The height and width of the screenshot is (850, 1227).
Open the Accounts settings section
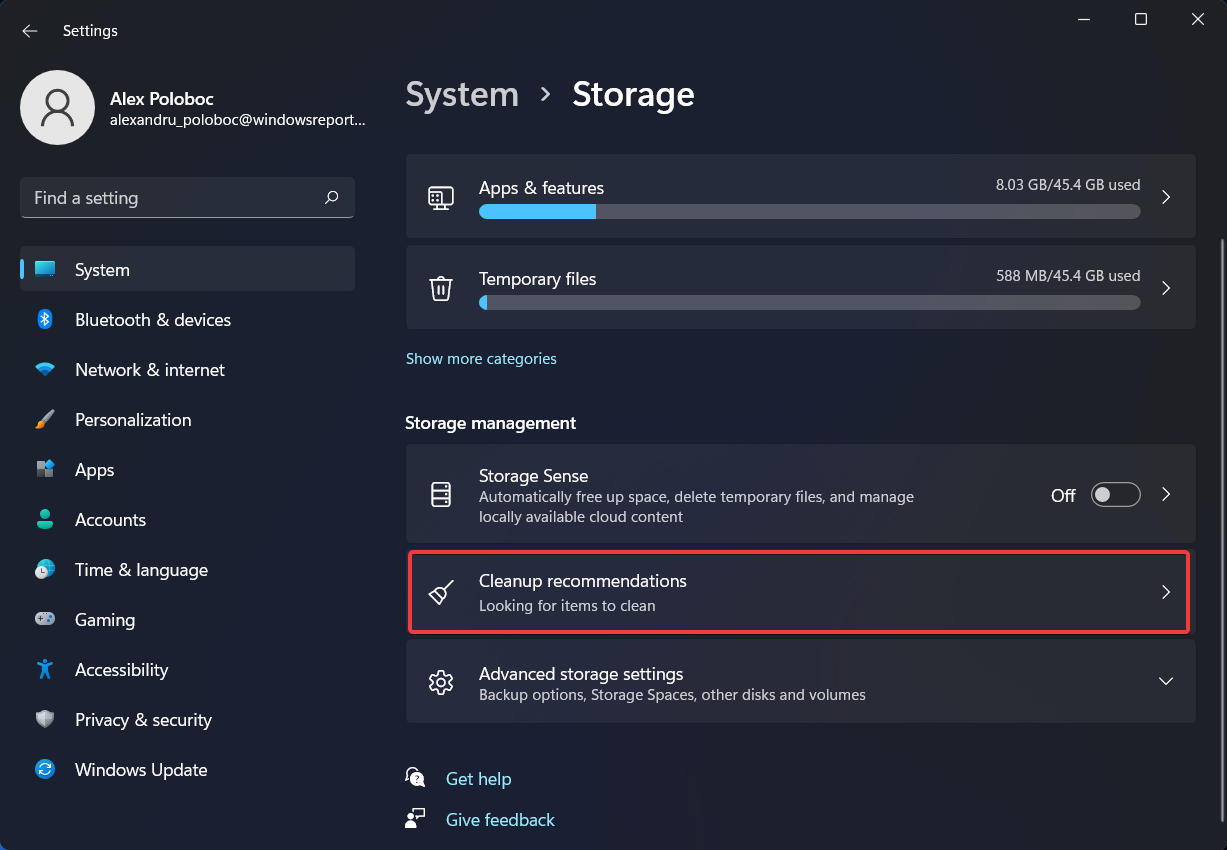point(110,520)
